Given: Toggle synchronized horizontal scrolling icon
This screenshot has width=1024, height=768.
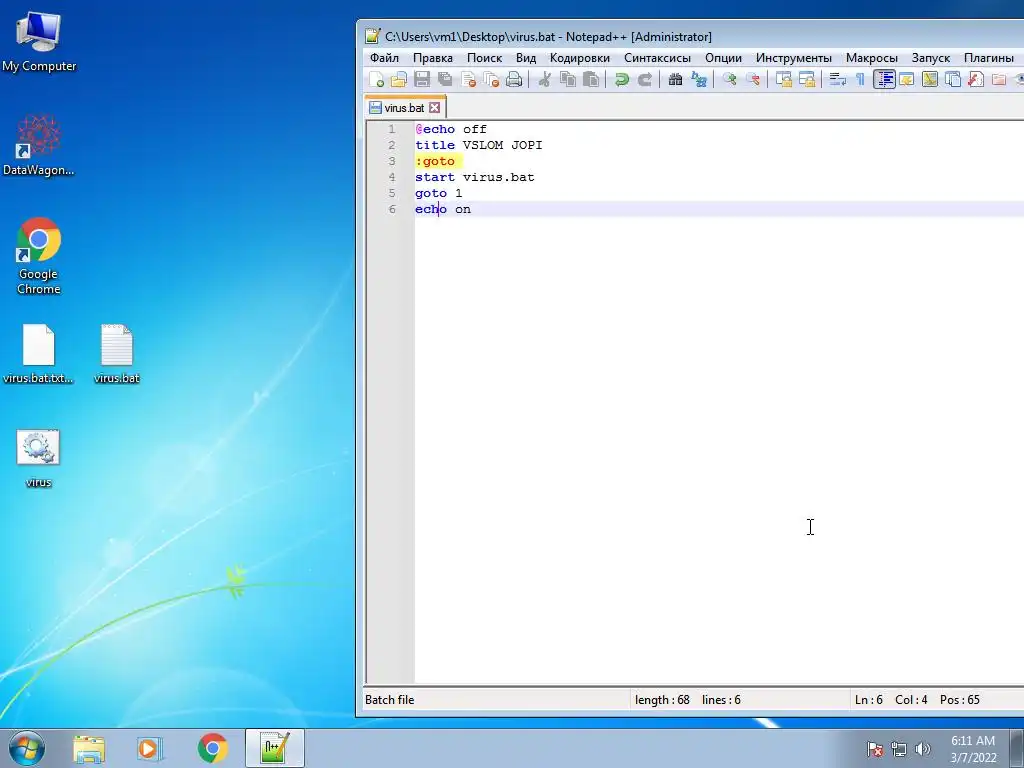Looking at the screenshot, I should coord(807,80).
